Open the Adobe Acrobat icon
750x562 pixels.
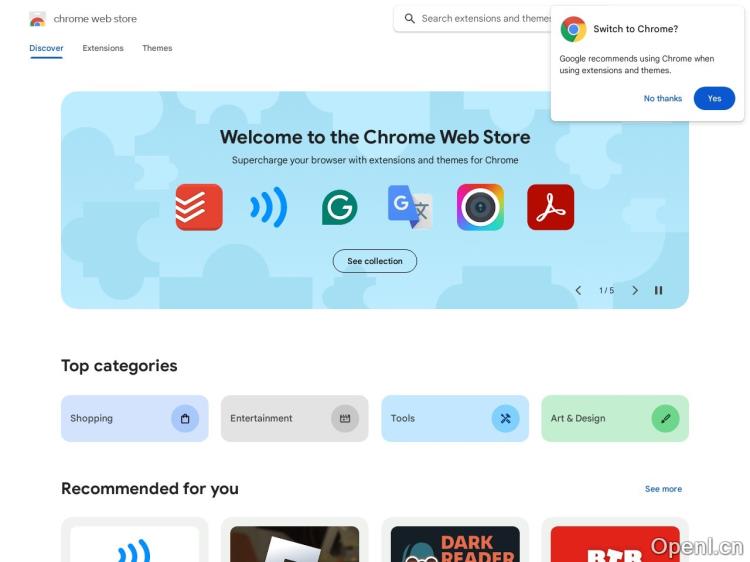point(551,207)
